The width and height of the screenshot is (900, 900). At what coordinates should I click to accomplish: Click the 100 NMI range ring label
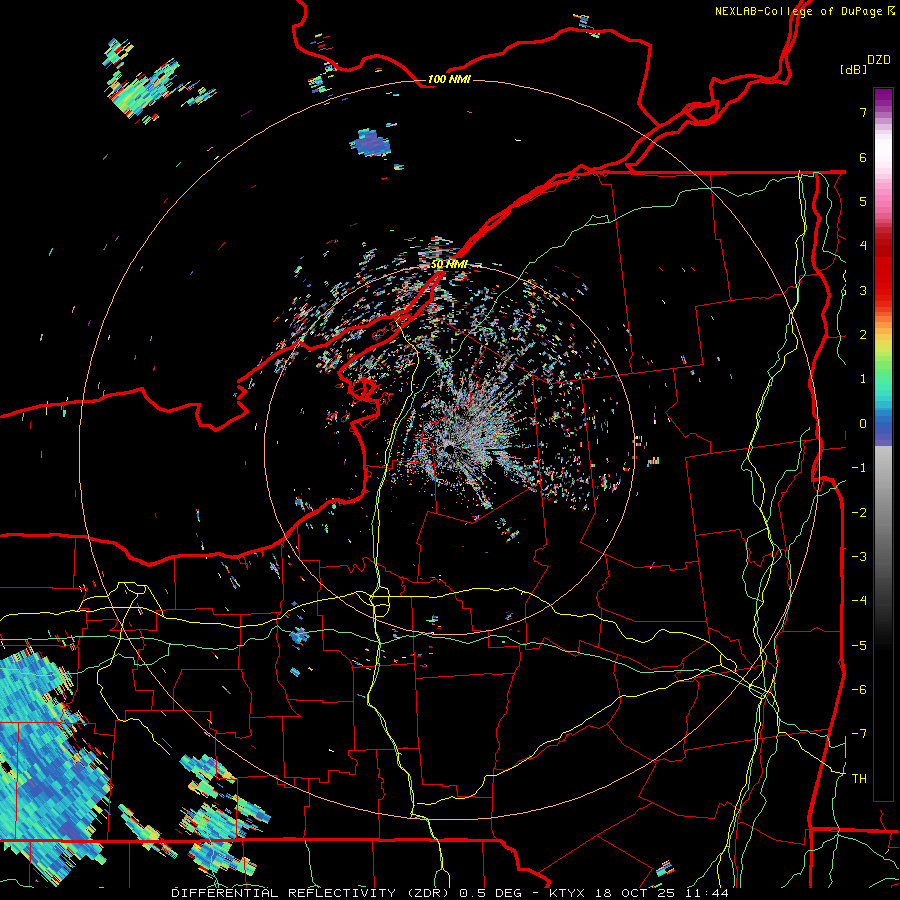tap(449, 79)
